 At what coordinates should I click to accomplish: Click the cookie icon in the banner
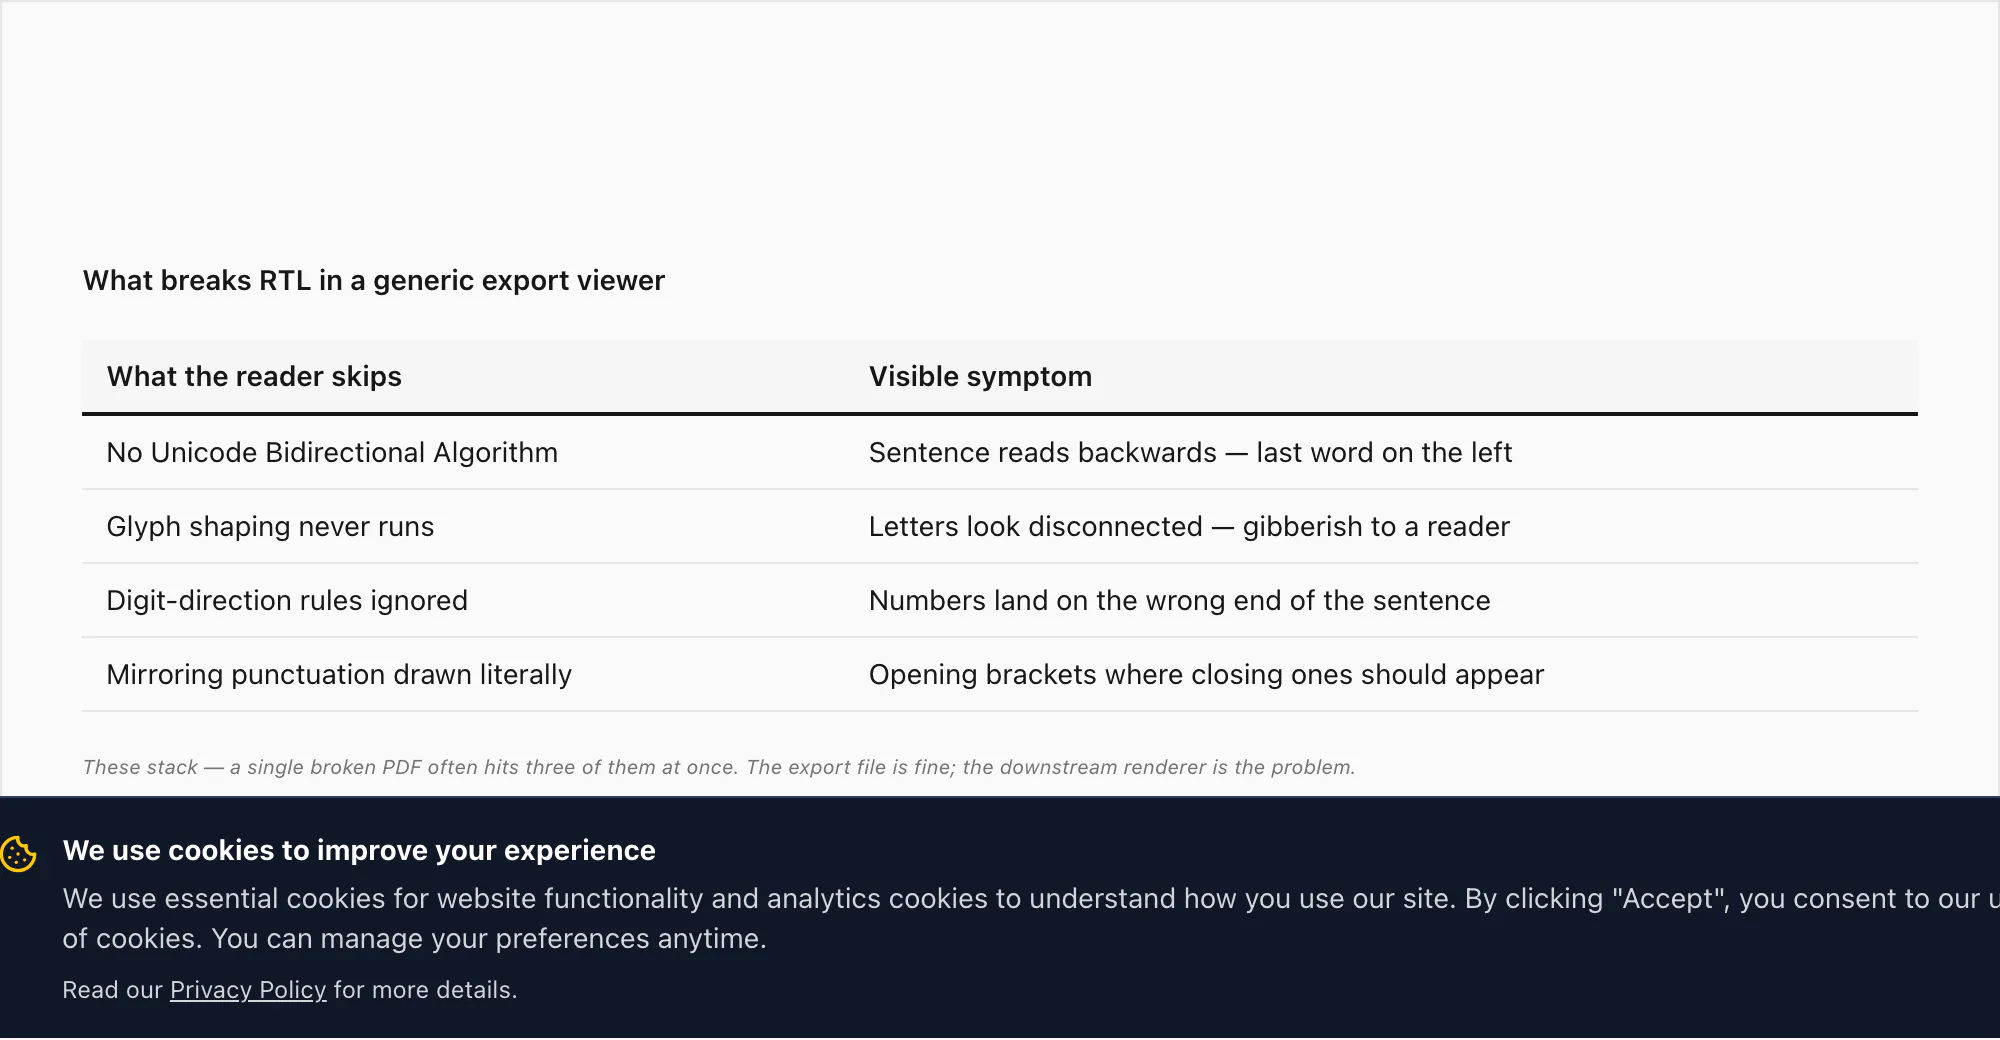click(18, 853)
